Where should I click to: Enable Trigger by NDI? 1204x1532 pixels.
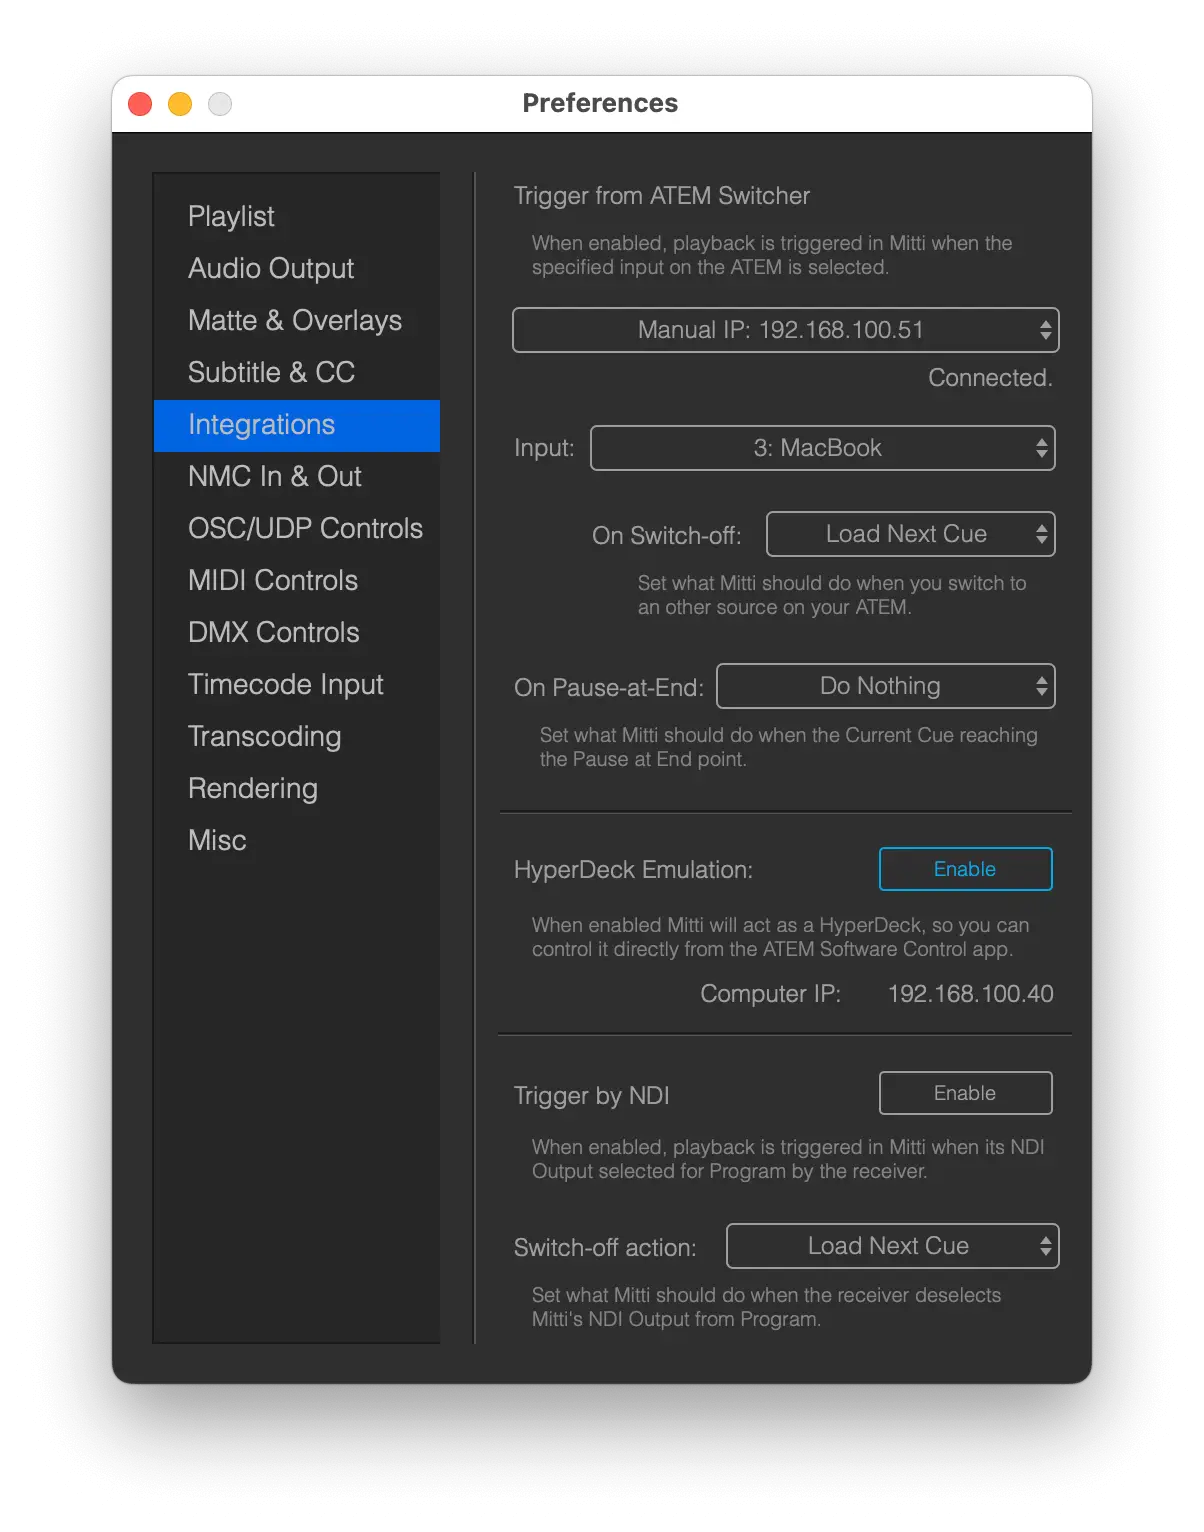click(x=965, y=1093)
